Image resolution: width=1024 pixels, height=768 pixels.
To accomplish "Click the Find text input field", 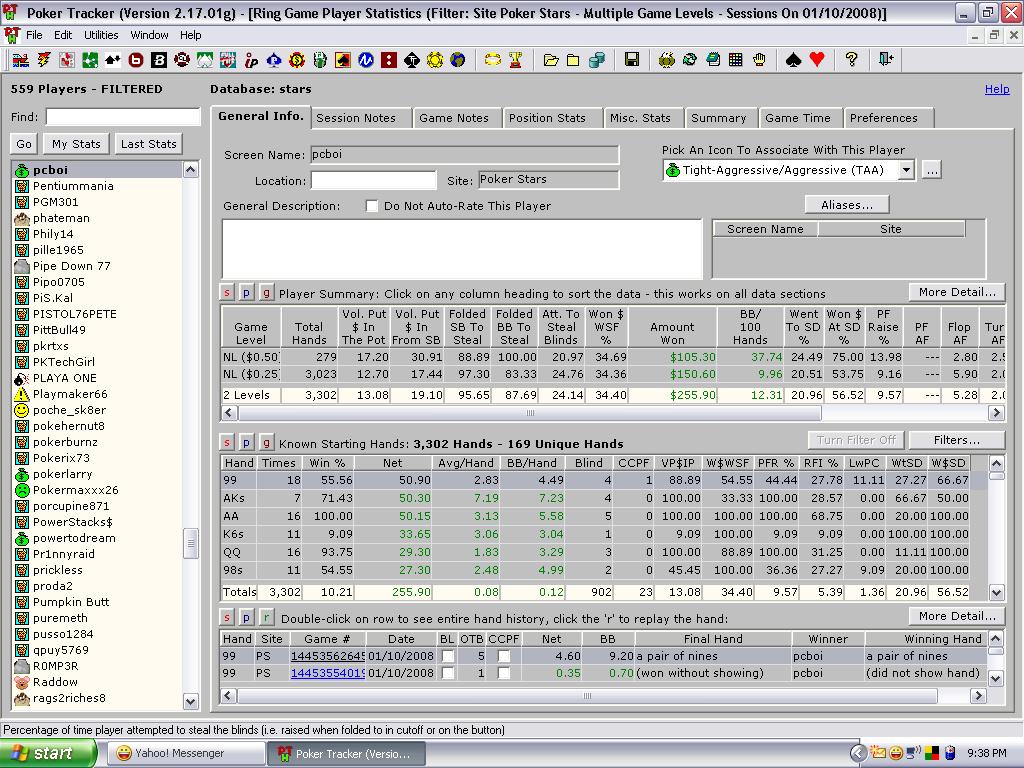I will coord(123,117).
